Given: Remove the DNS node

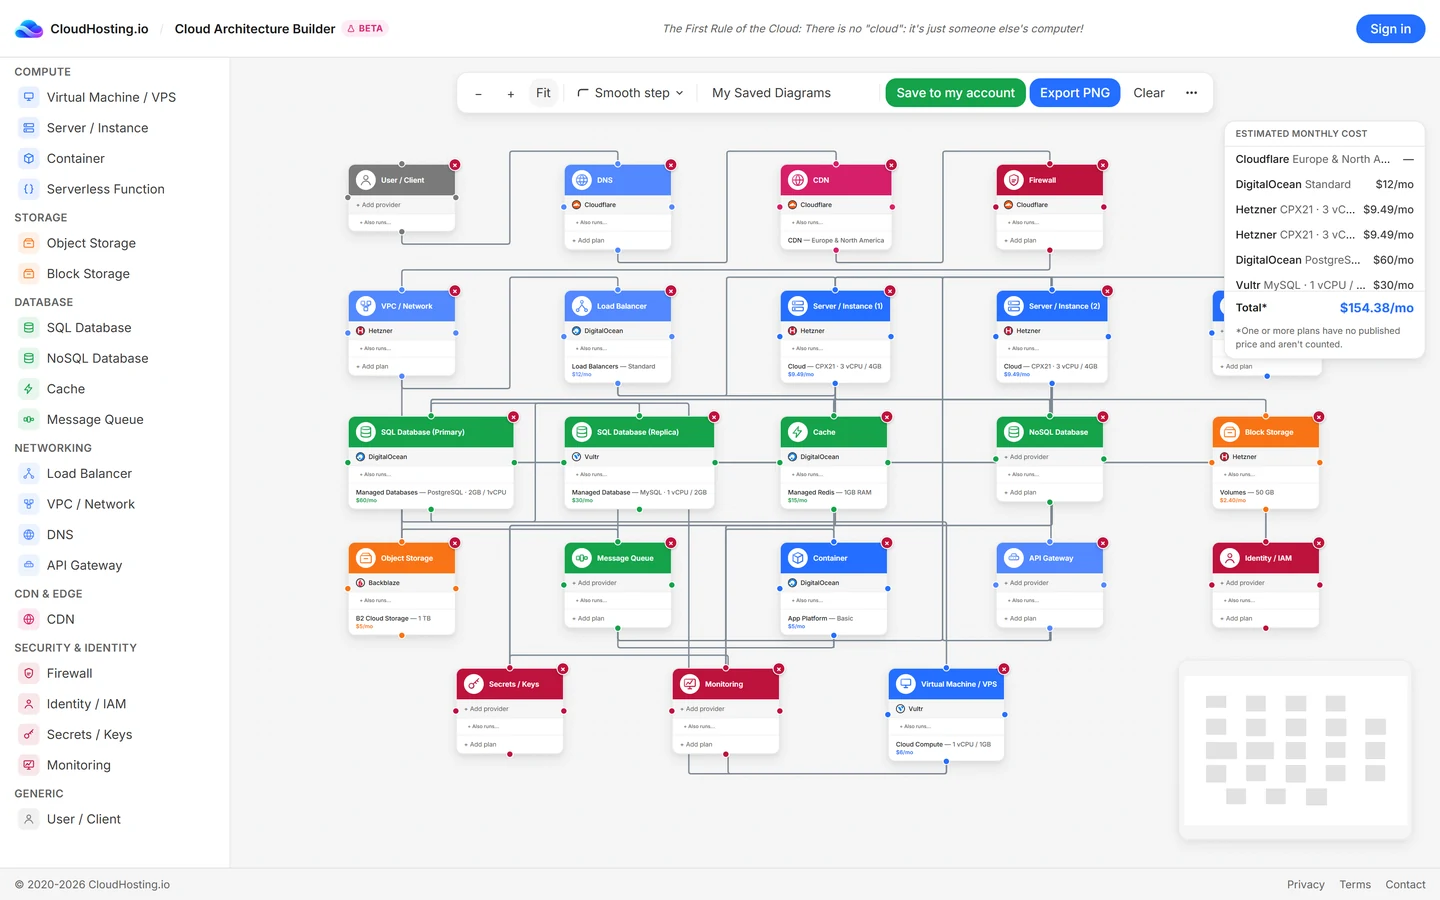Looking at the screenshot, I should coord(671,165).
